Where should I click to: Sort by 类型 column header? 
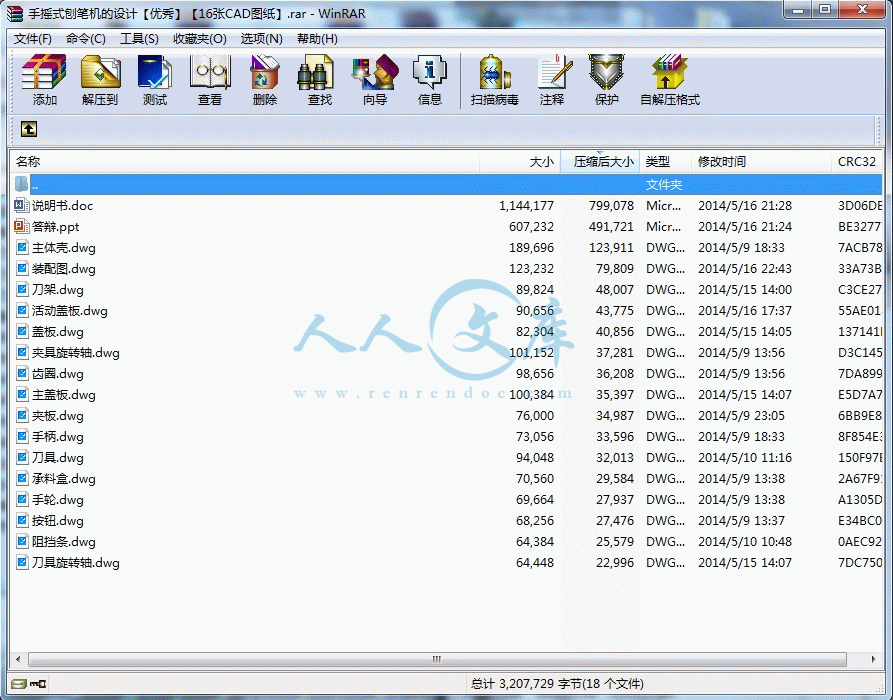[665, 162]
